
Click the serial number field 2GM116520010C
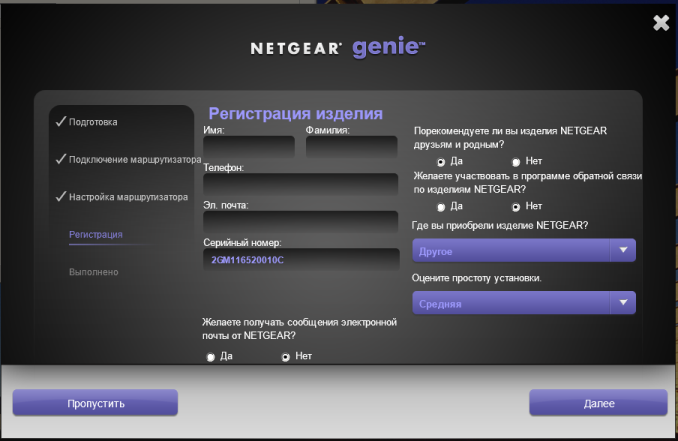pyautogui.click(x=301, y=259)
